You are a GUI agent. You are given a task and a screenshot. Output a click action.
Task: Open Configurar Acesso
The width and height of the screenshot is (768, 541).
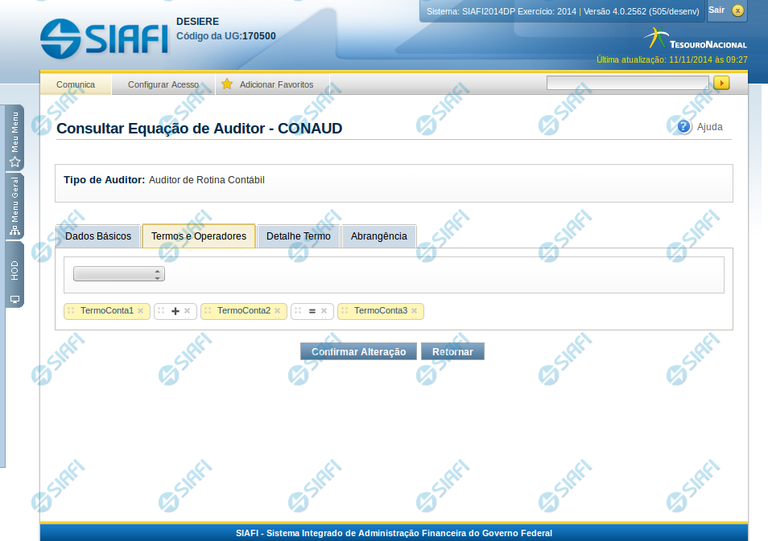(163, 84)
